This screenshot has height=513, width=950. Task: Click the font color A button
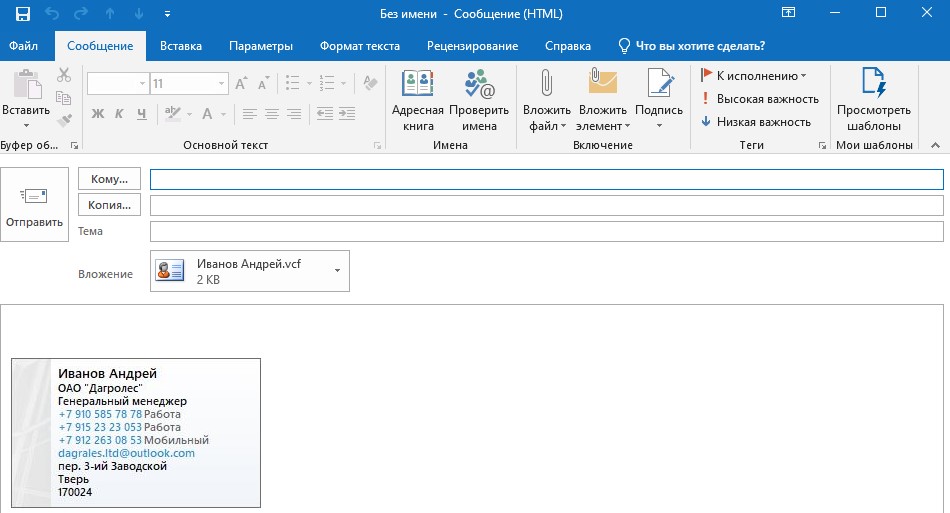pyautogui.click(x=207, y=113)
